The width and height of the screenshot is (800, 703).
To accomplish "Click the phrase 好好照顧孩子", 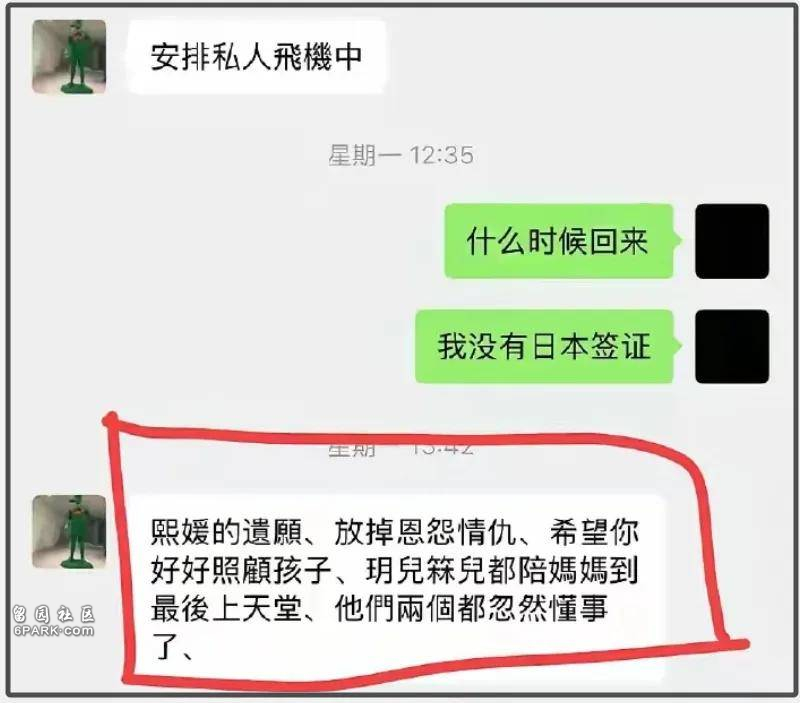I will click(x=241, y=570).
